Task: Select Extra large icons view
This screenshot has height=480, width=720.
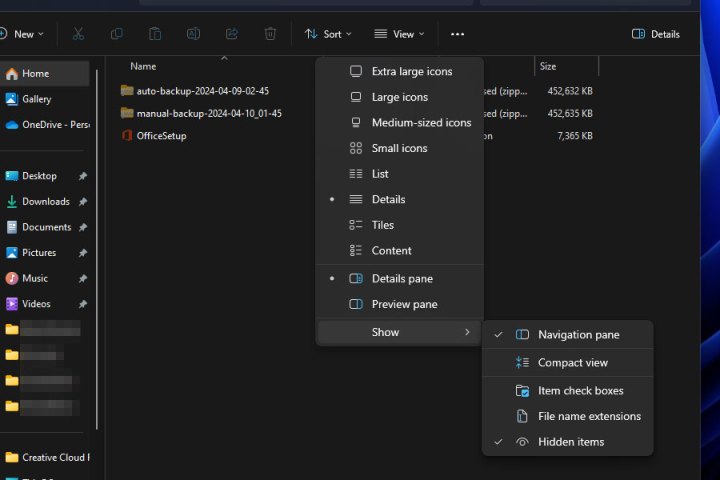Action: pos(411,72)
